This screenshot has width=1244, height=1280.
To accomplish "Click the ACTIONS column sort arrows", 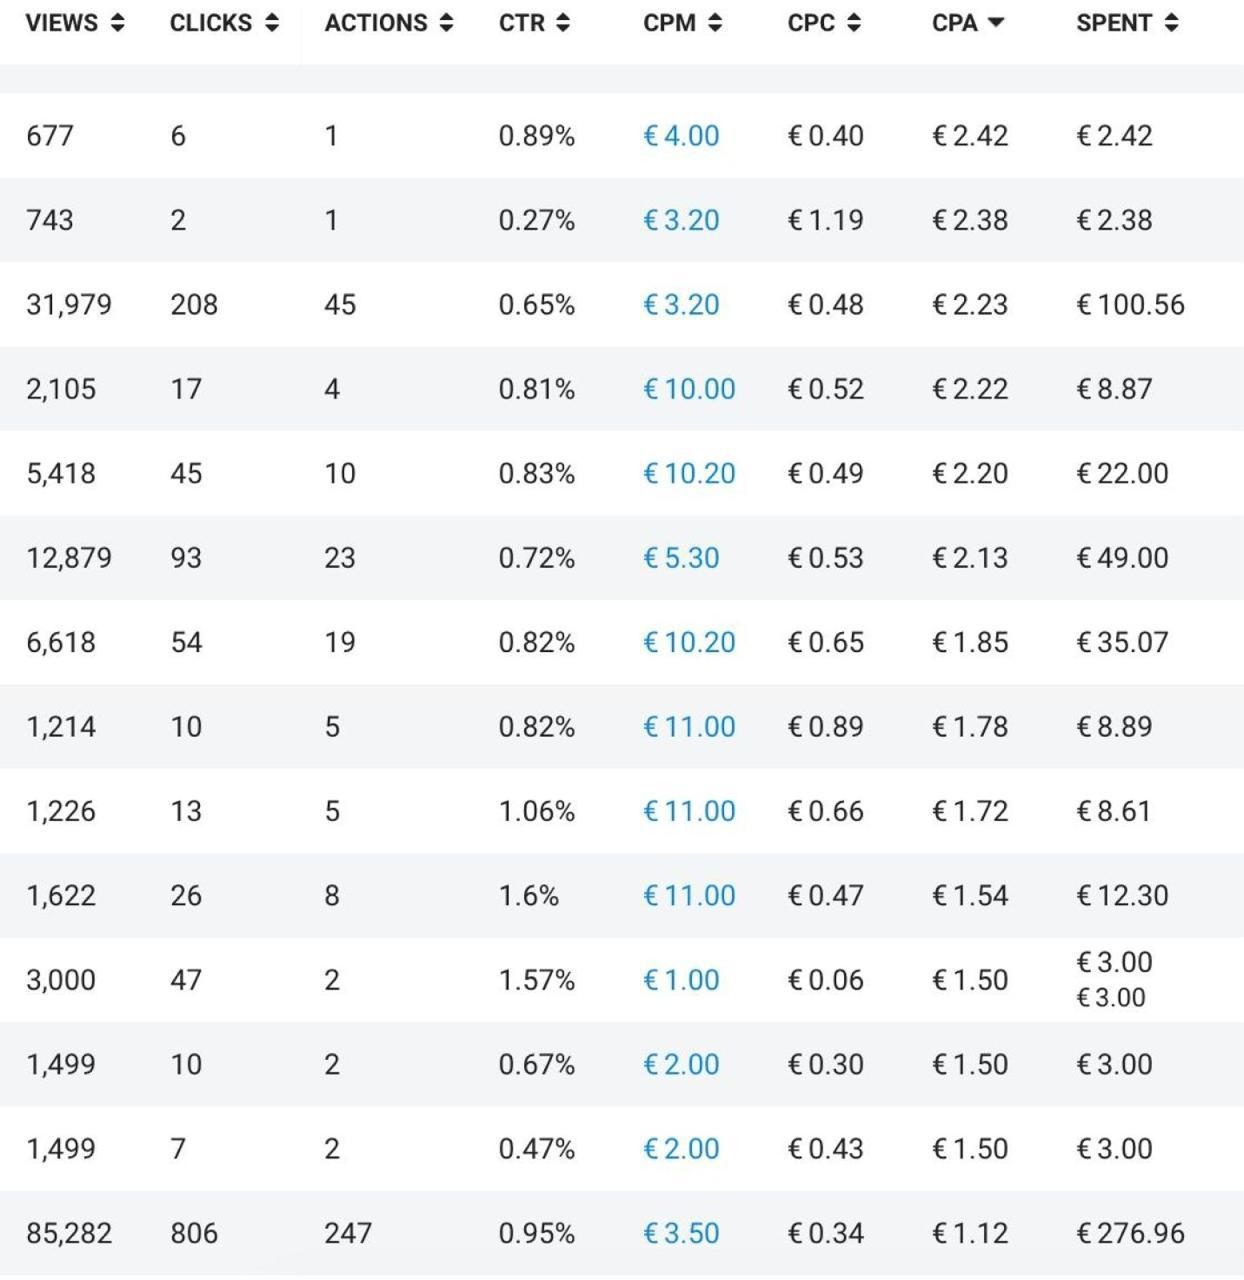I will pos(446,23).
